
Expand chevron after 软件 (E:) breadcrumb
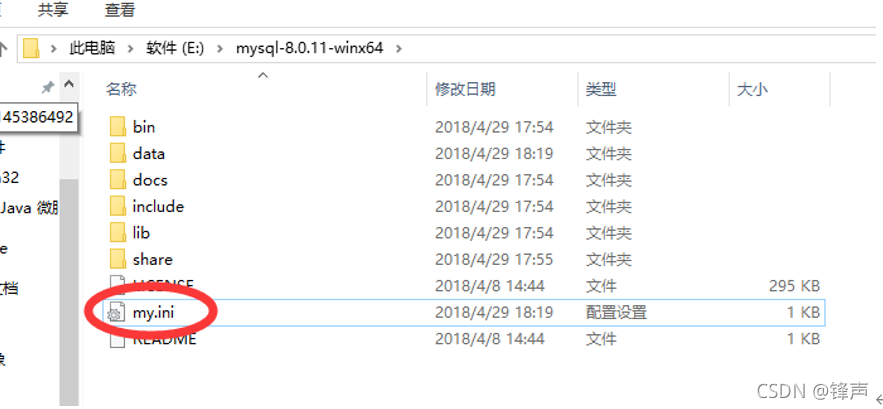[220, 48]
